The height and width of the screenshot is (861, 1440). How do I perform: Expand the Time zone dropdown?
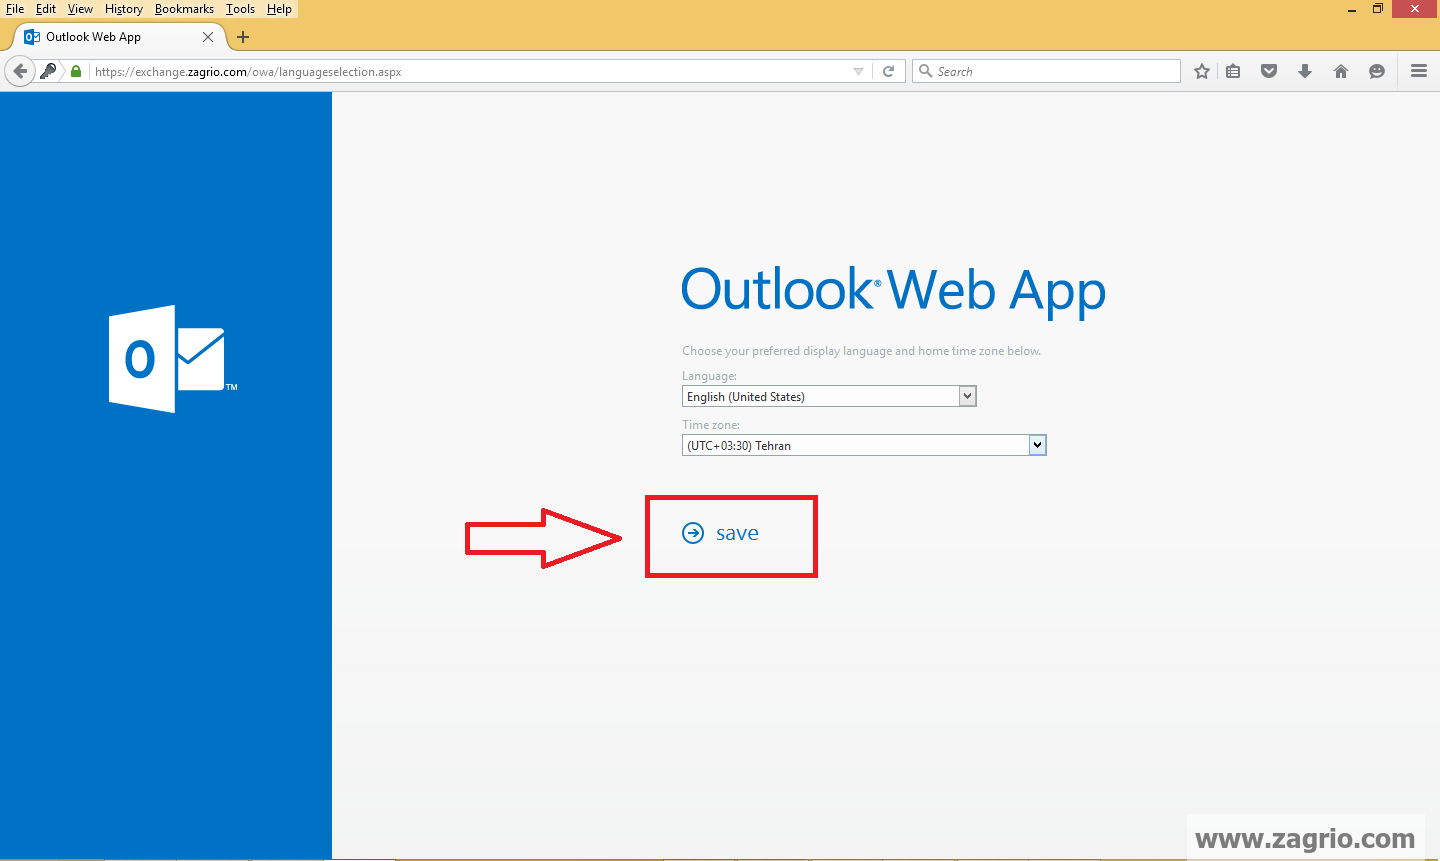tap(1037, 445)
